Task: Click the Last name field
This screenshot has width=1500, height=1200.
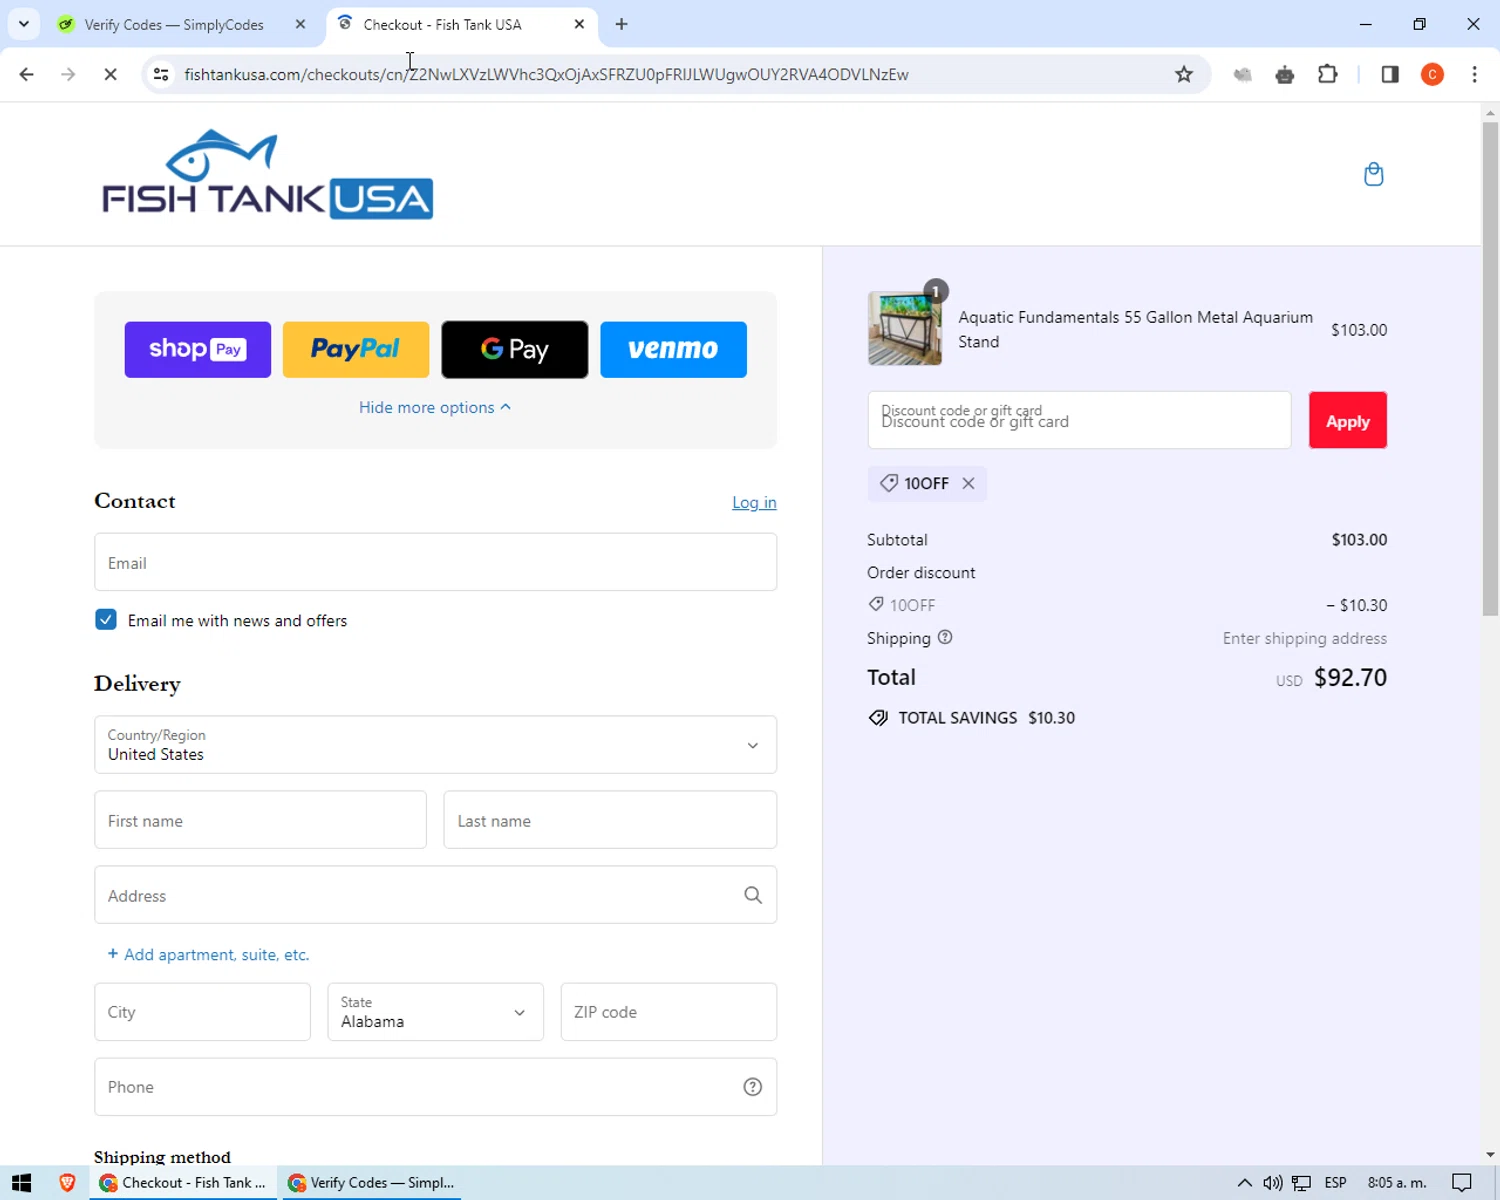Action: tap(610, 820)
